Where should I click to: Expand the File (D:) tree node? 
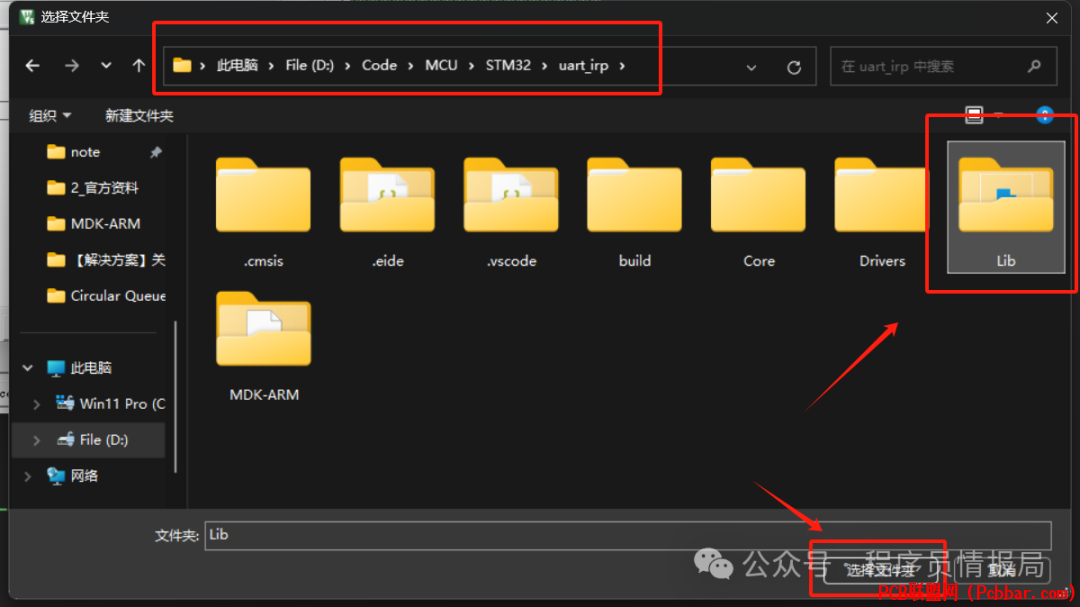click(37, 440)
